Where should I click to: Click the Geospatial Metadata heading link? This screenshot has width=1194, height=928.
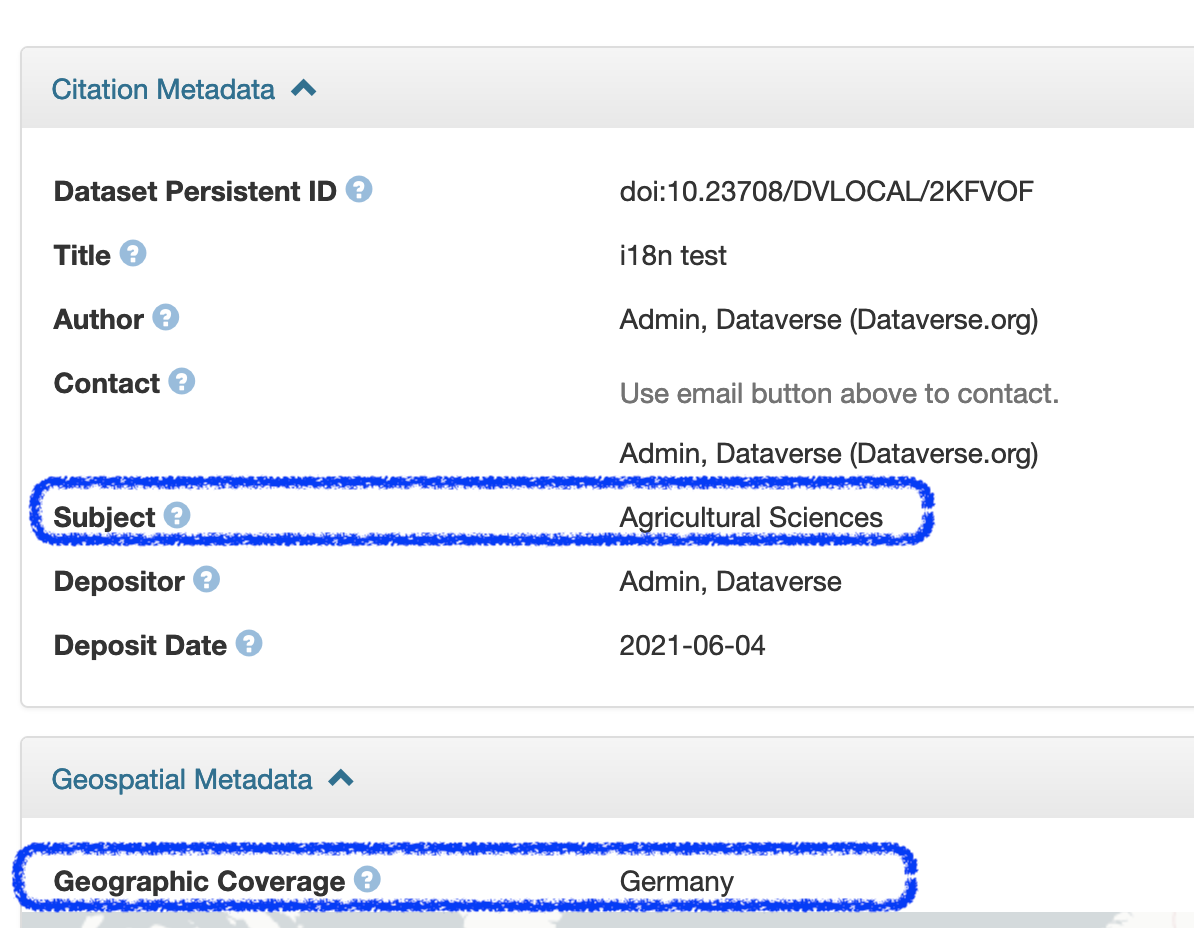tap(181, 779)
